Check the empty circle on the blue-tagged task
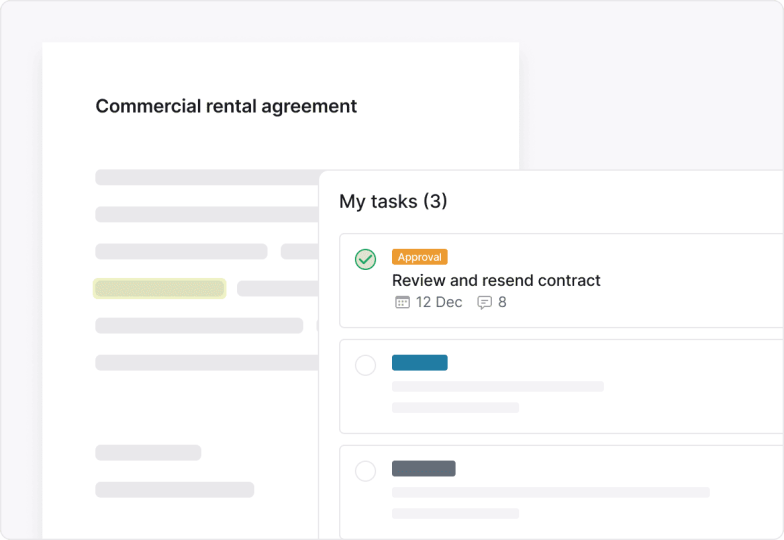 [x=366, y=366]
